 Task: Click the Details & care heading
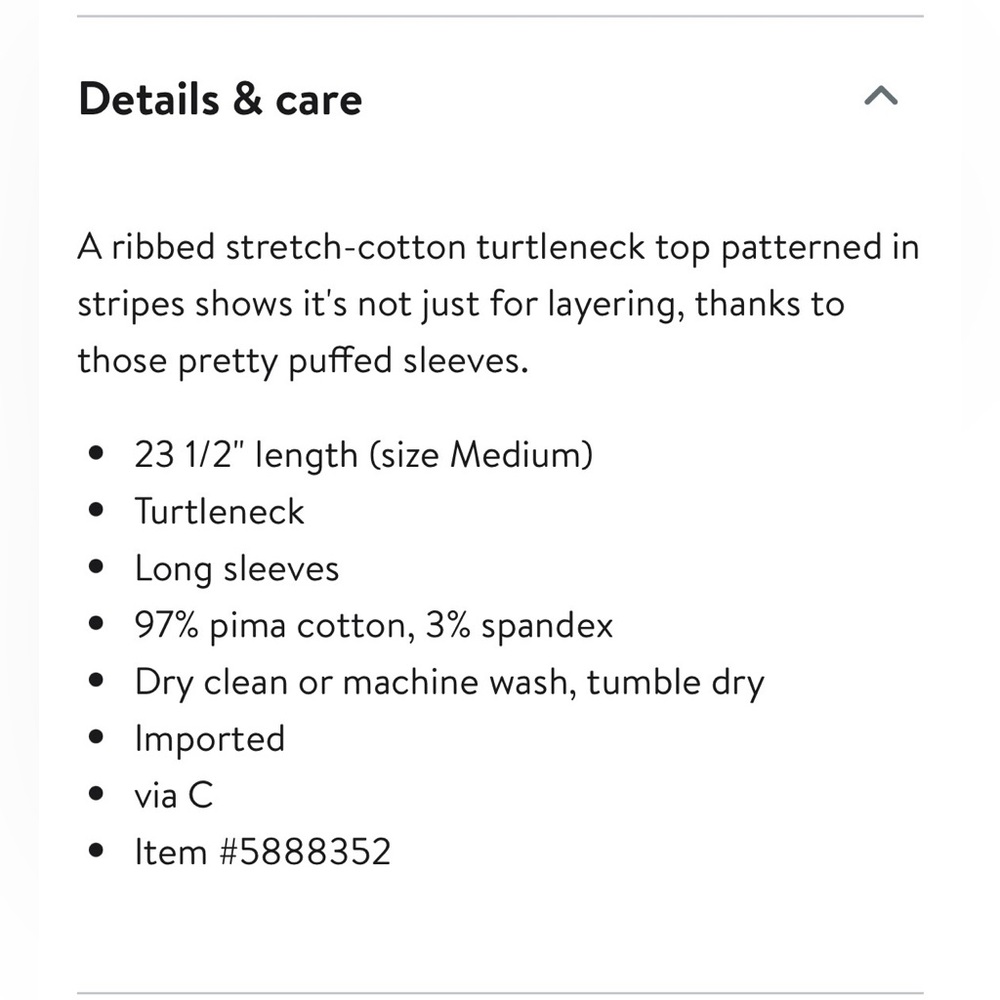pos(220,99)
